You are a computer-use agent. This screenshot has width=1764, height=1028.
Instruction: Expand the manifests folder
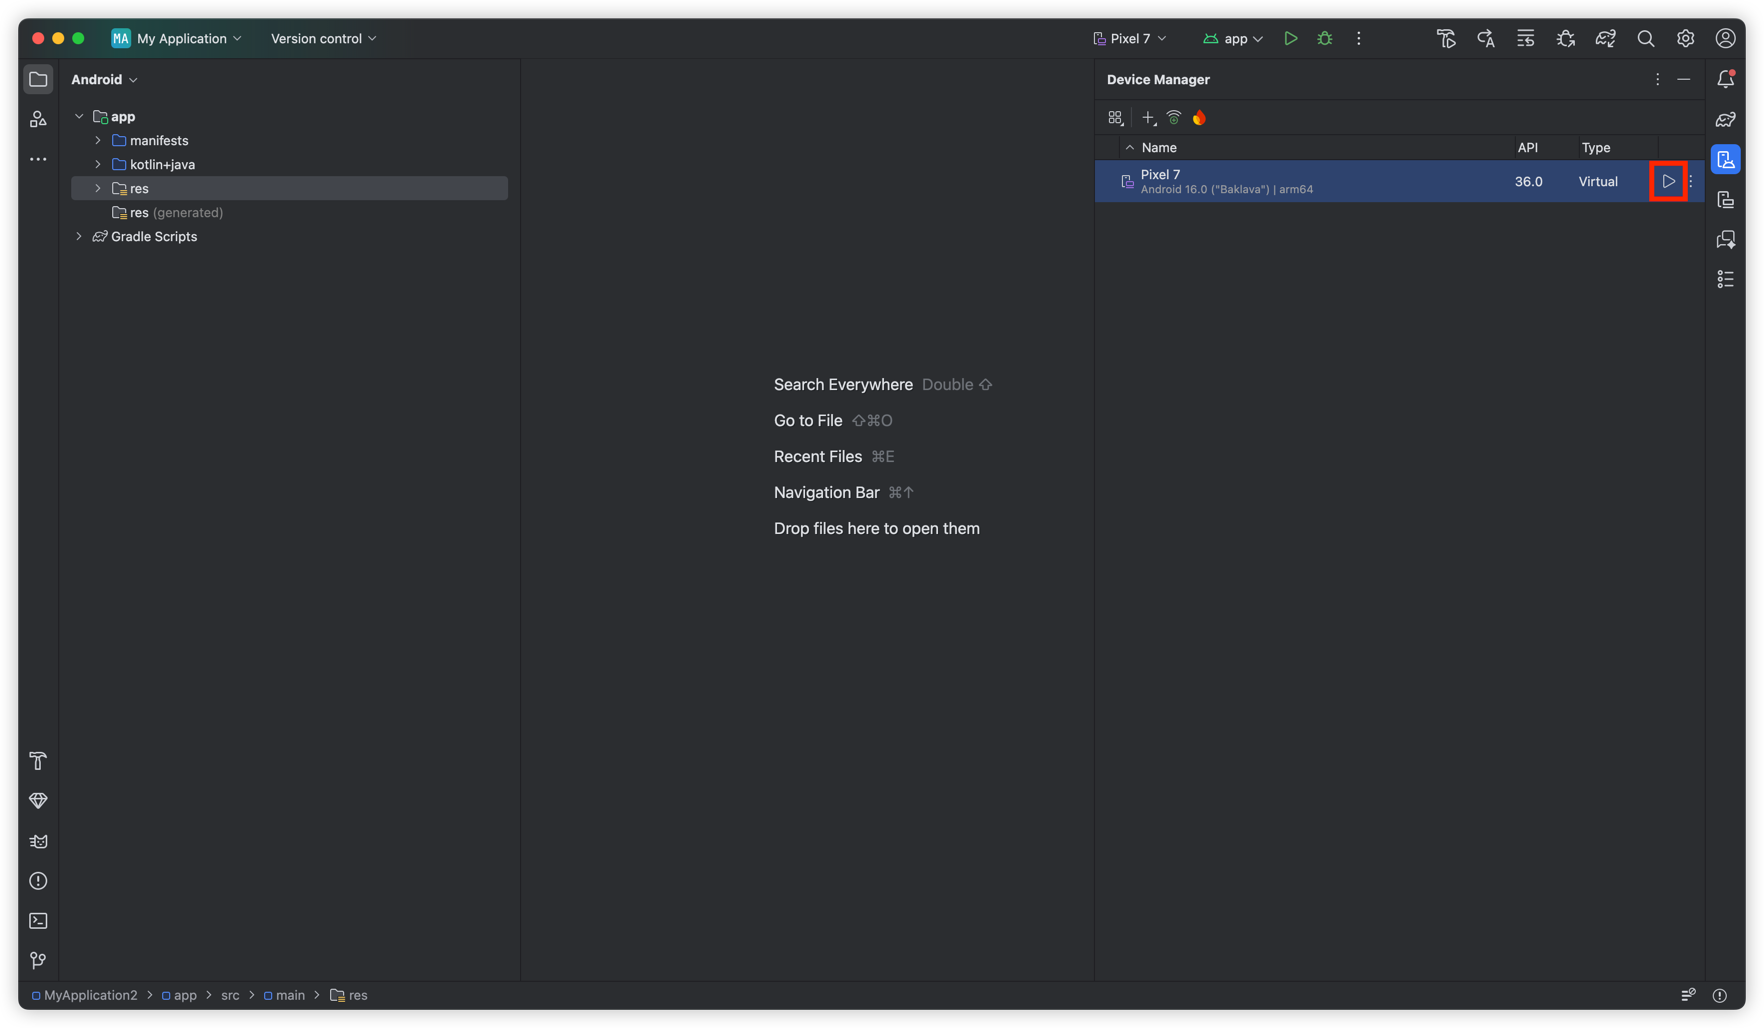pos(98,141)
